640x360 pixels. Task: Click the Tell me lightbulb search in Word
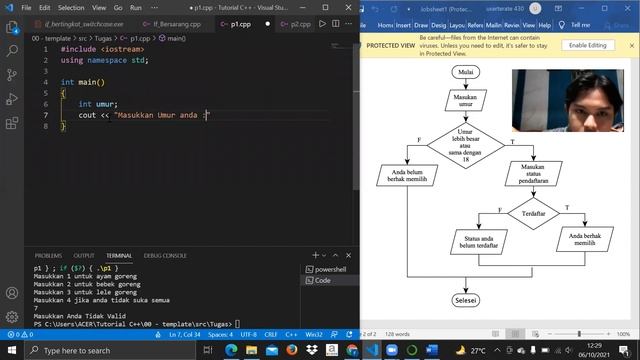click(x=574, y=25)
